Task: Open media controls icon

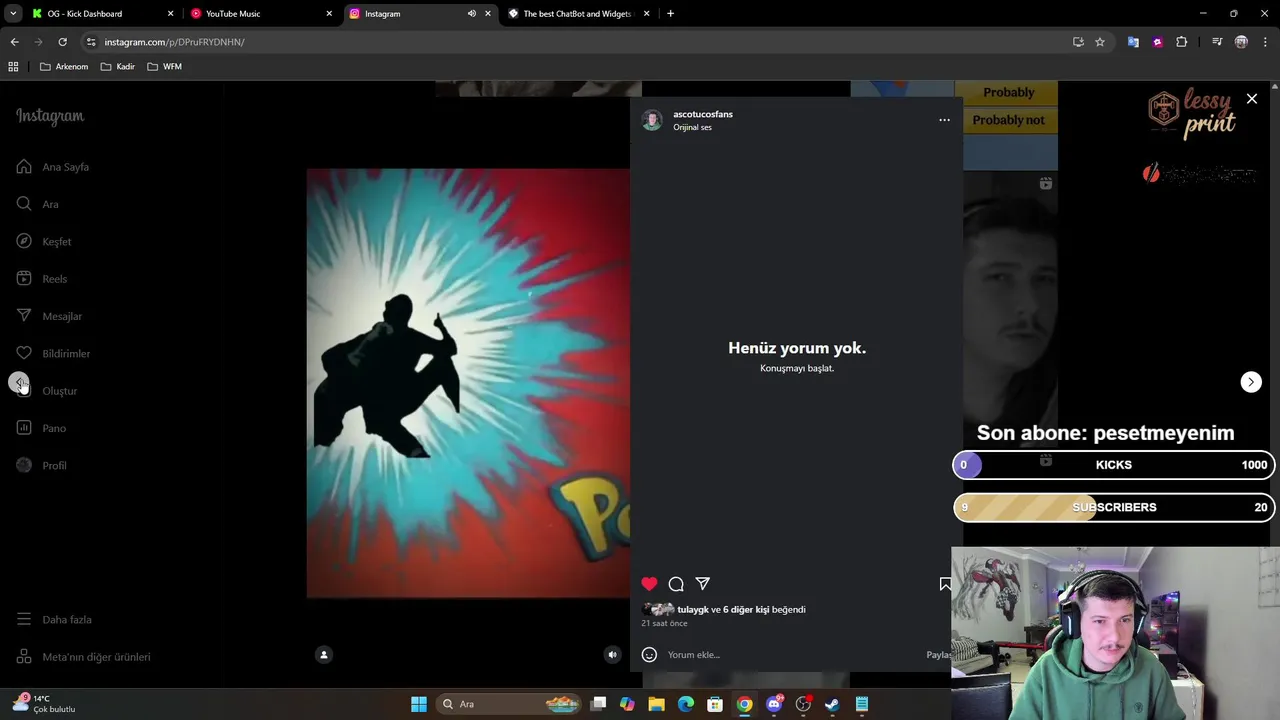Action: point(1217,42)
